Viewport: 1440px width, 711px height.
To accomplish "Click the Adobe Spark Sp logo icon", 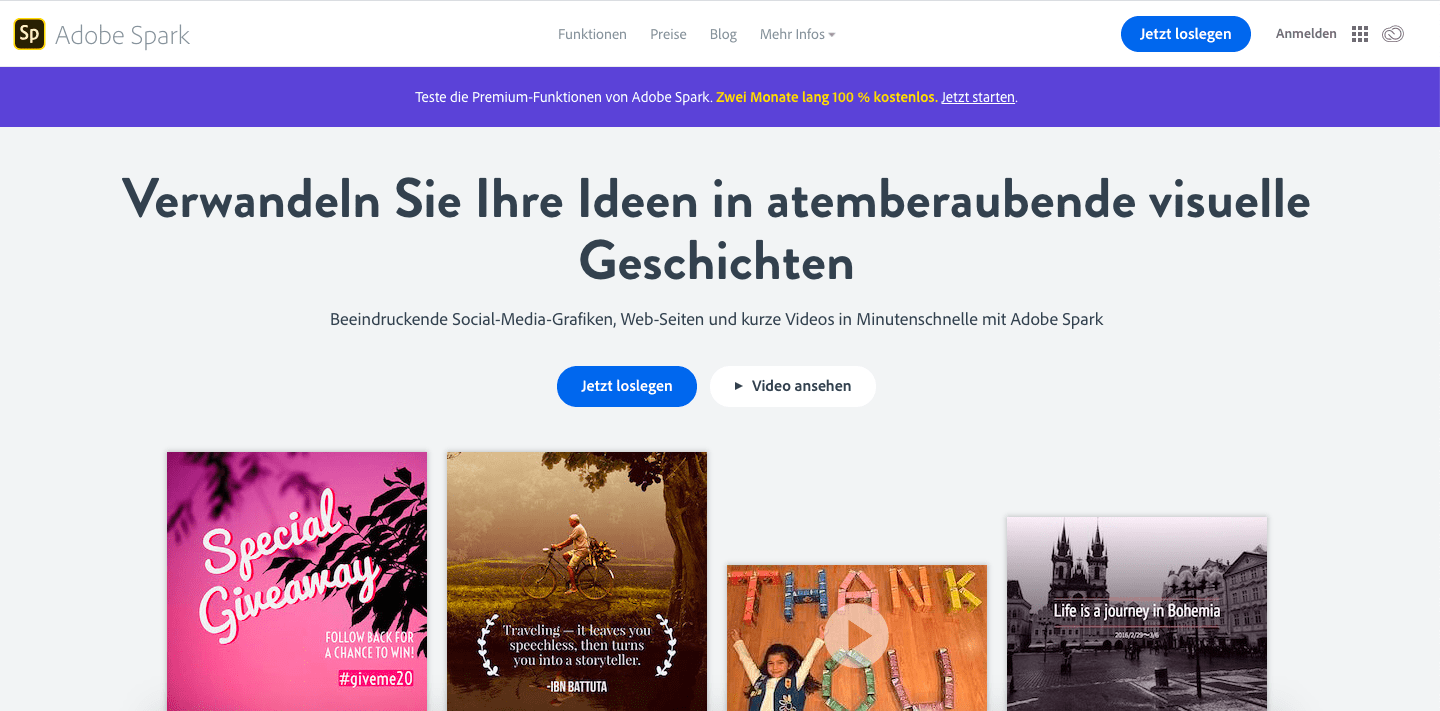I will [x=29, y=34].
